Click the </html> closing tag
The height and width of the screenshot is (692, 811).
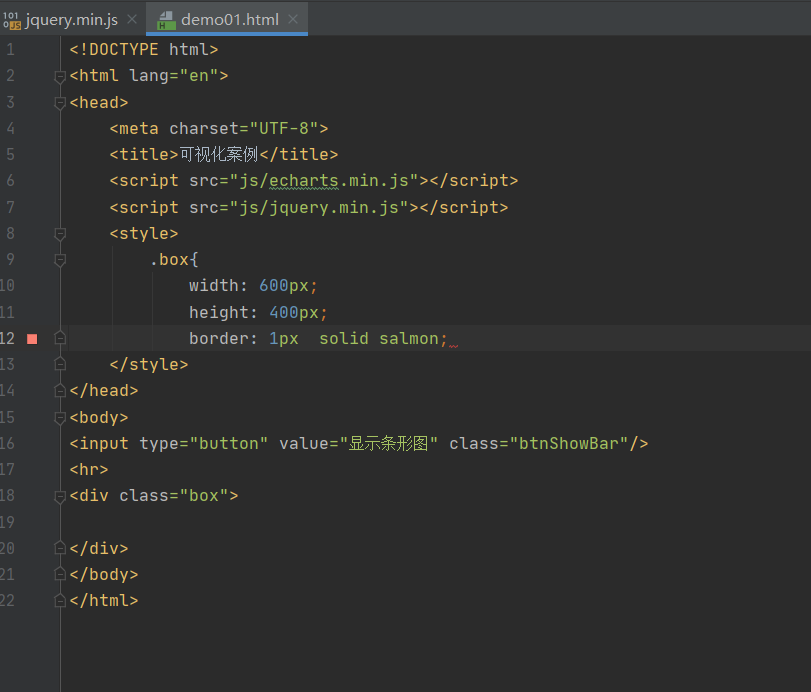pyautogui.click(x=104, y=601)
